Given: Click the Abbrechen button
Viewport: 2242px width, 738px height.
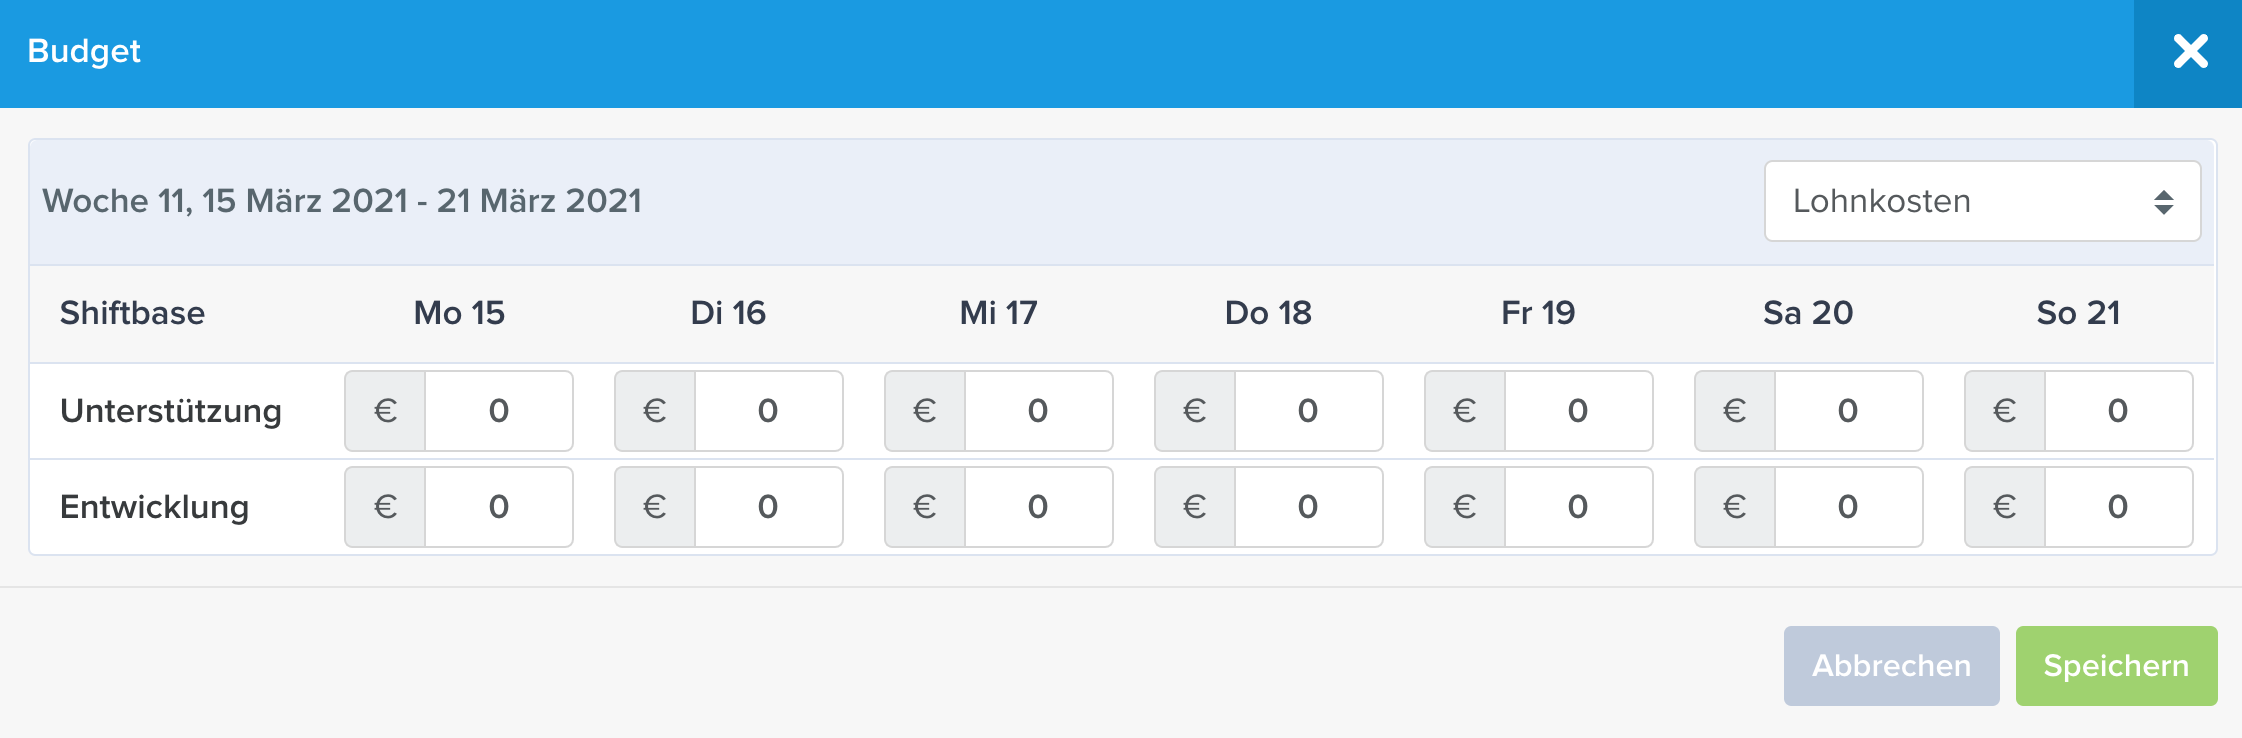Looking at the screenshot, I should pos(1891,666).
